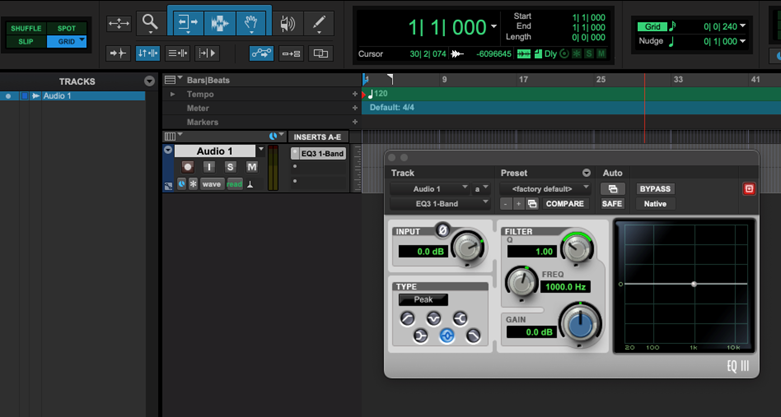The image size is (781, 417).
Task: Click the read automation mode button
Action: point(234,184)
